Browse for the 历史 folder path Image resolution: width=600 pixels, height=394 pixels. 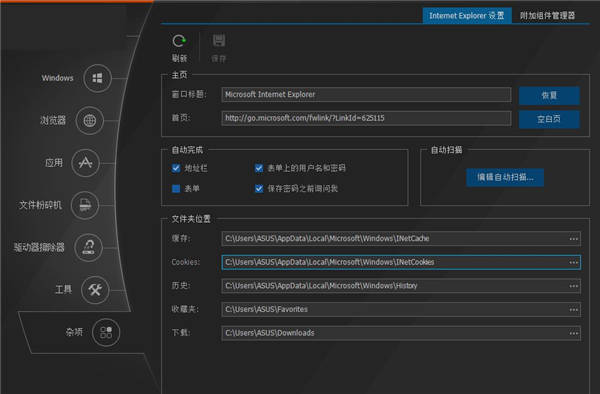[x=573, y=286]
